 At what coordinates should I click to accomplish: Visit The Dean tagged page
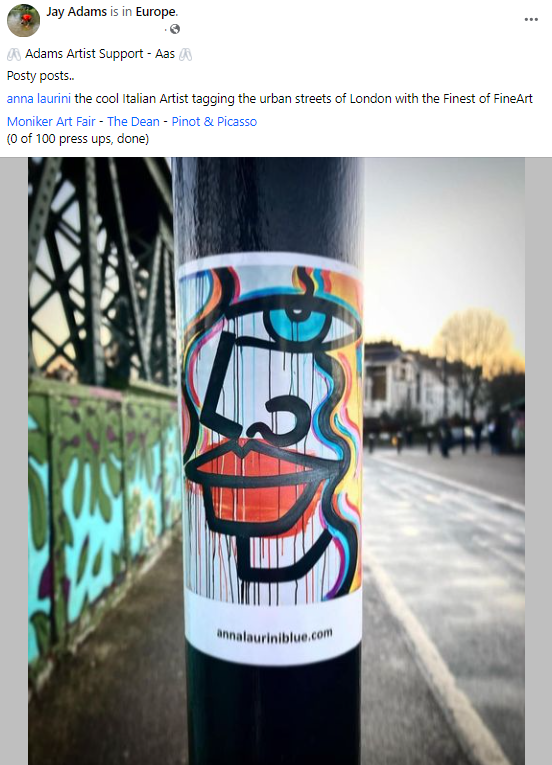coord(133,121)
